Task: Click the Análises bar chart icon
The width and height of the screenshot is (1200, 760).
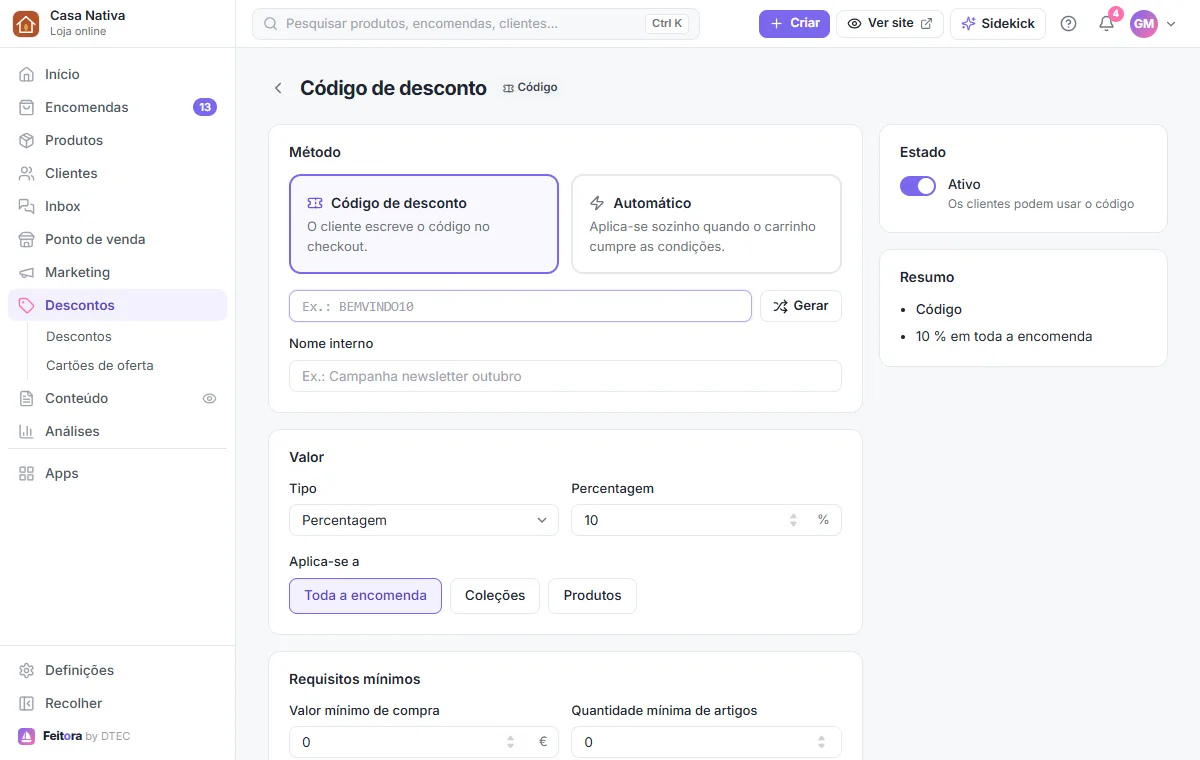Action: pyautogui.click(x=27, y=431)
